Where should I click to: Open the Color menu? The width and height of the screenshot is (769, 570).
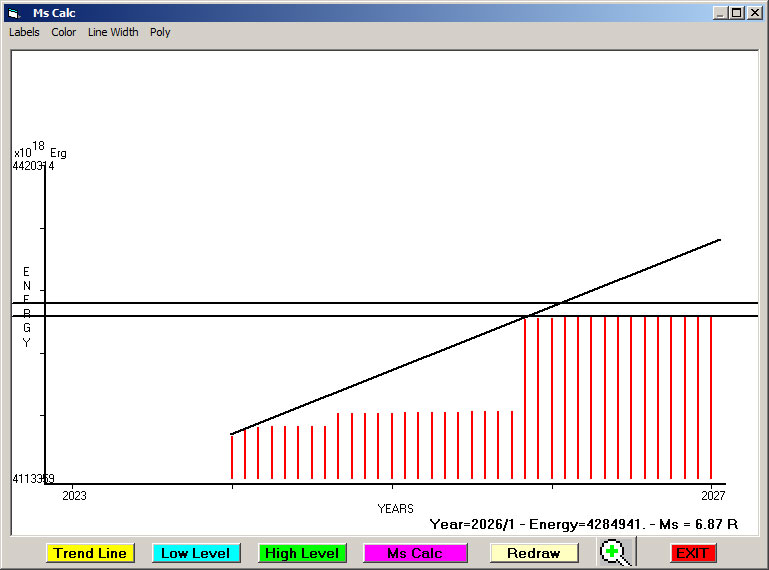coord(64,32)
